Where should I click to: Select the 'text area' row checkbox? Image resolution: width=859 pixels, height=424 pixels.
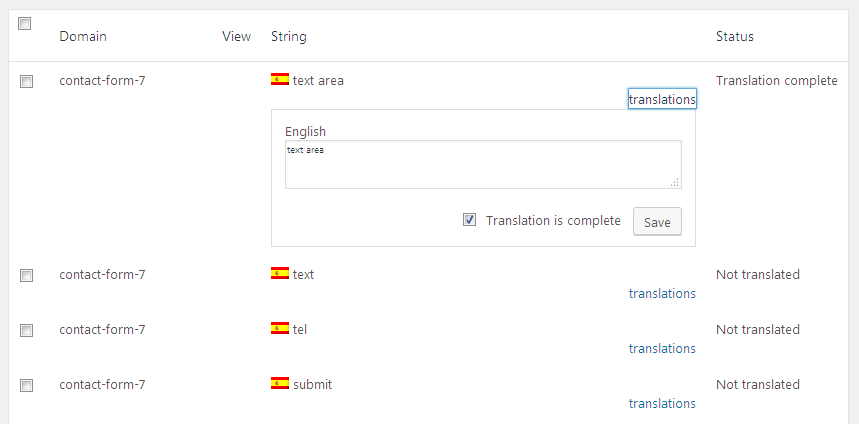[x=26, y=82]
